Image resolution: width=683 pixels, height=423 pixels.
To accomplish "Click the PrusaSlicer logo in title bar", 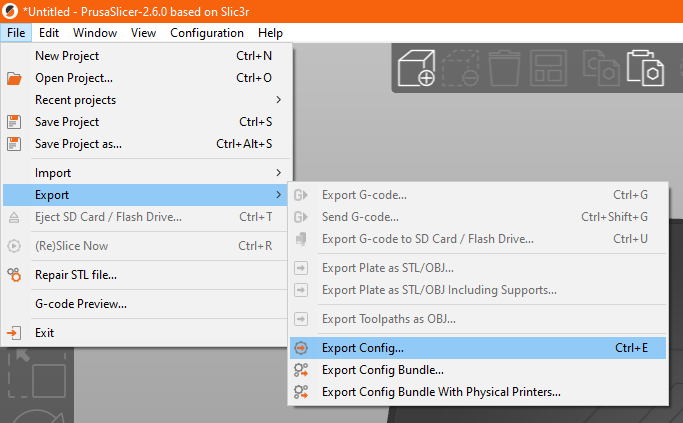I will tap(10, 11).
